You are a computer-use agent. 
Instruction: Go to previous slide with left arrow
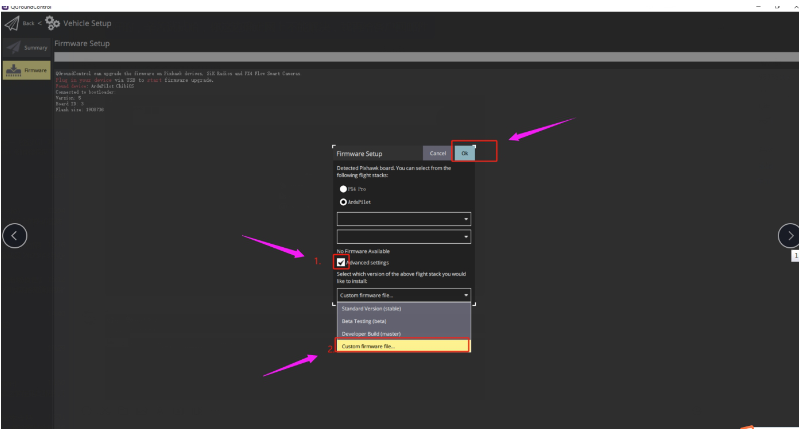[x=14, y=235]
